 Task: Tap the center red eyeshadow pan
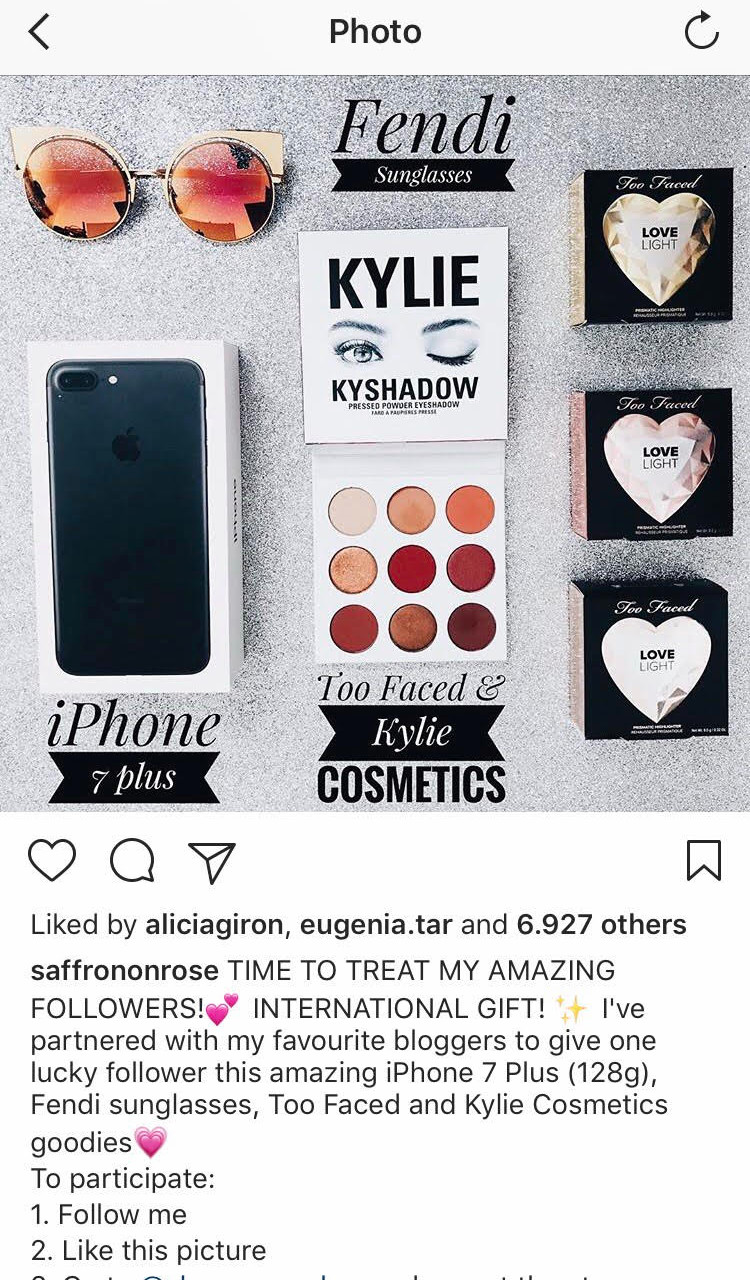[411, 568]
